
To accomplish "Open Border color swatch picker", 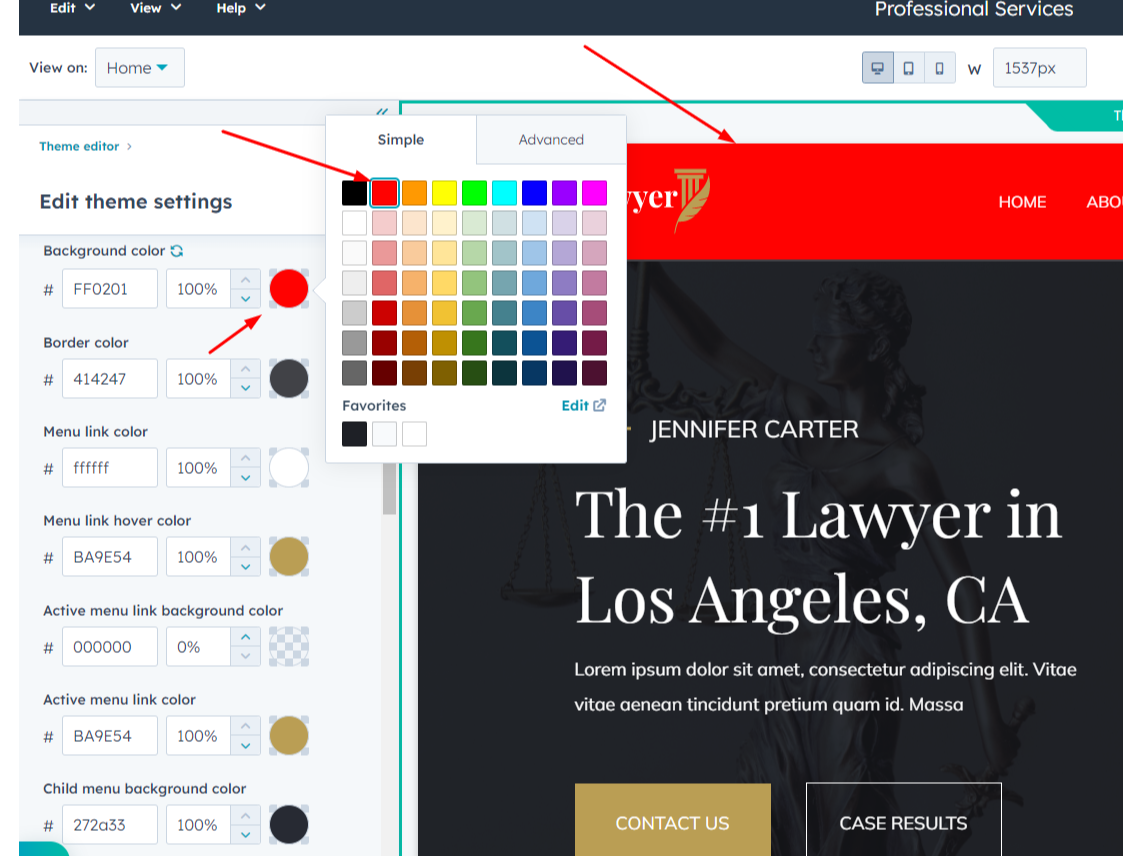I will click(x=288, y=378).
